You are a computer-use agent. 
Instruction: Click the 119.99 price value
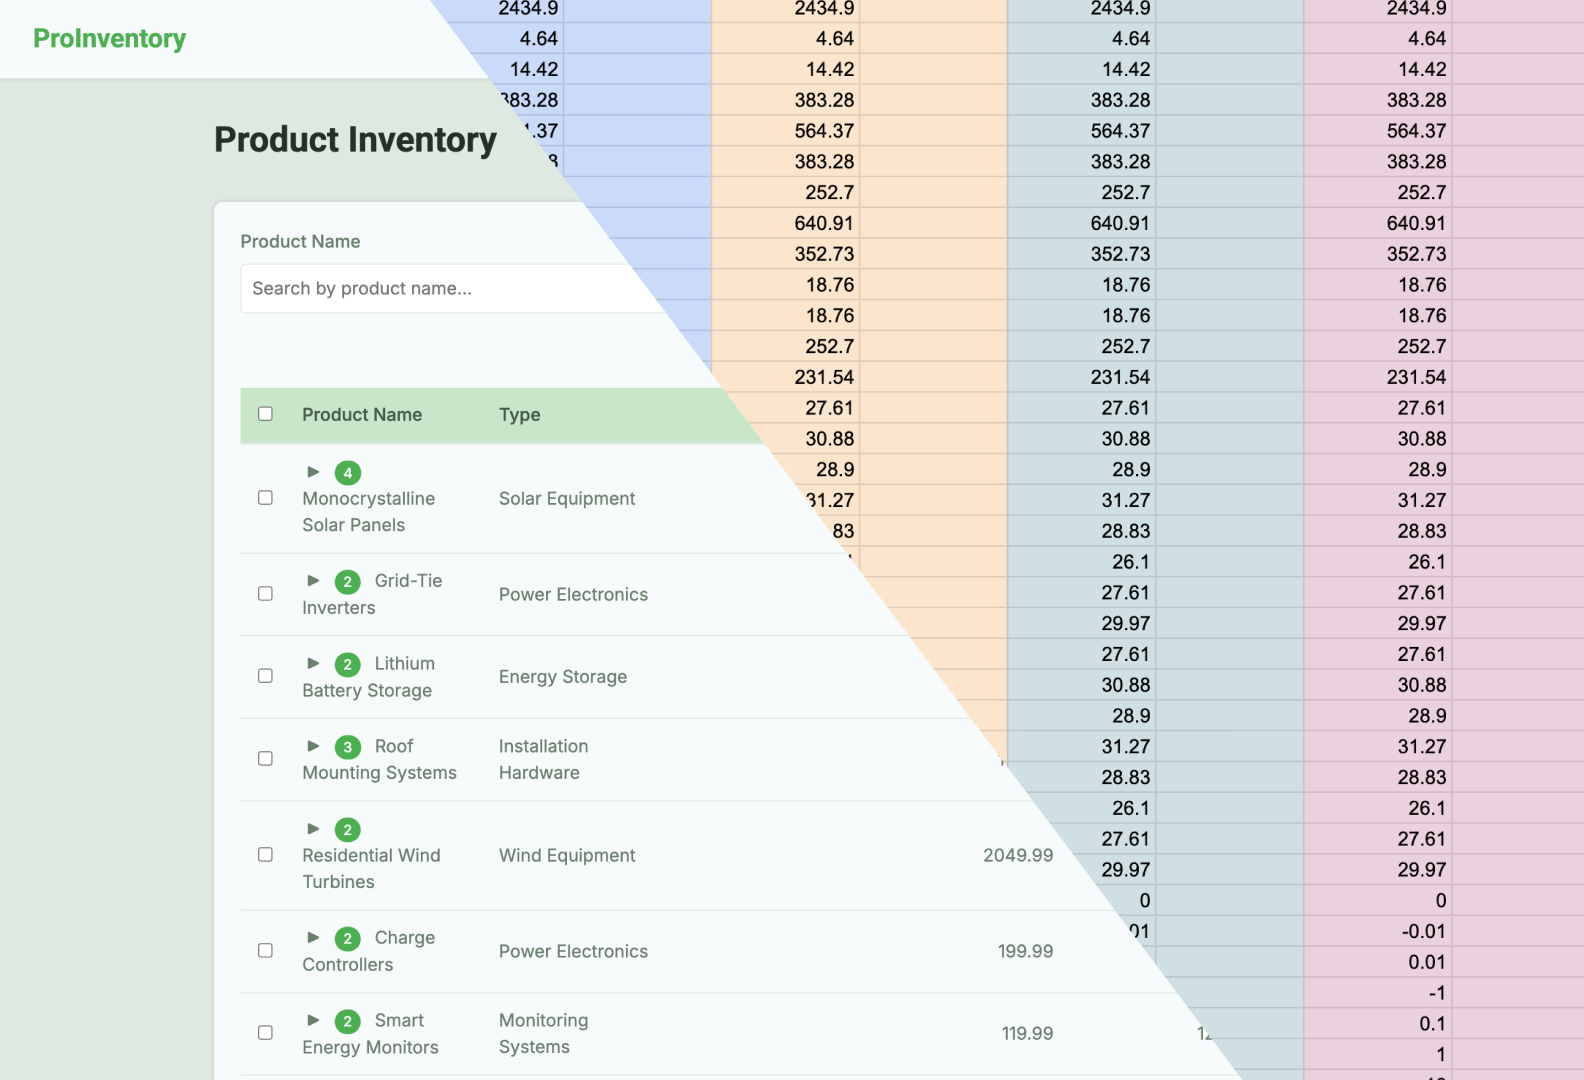tap(1027, 1033)
